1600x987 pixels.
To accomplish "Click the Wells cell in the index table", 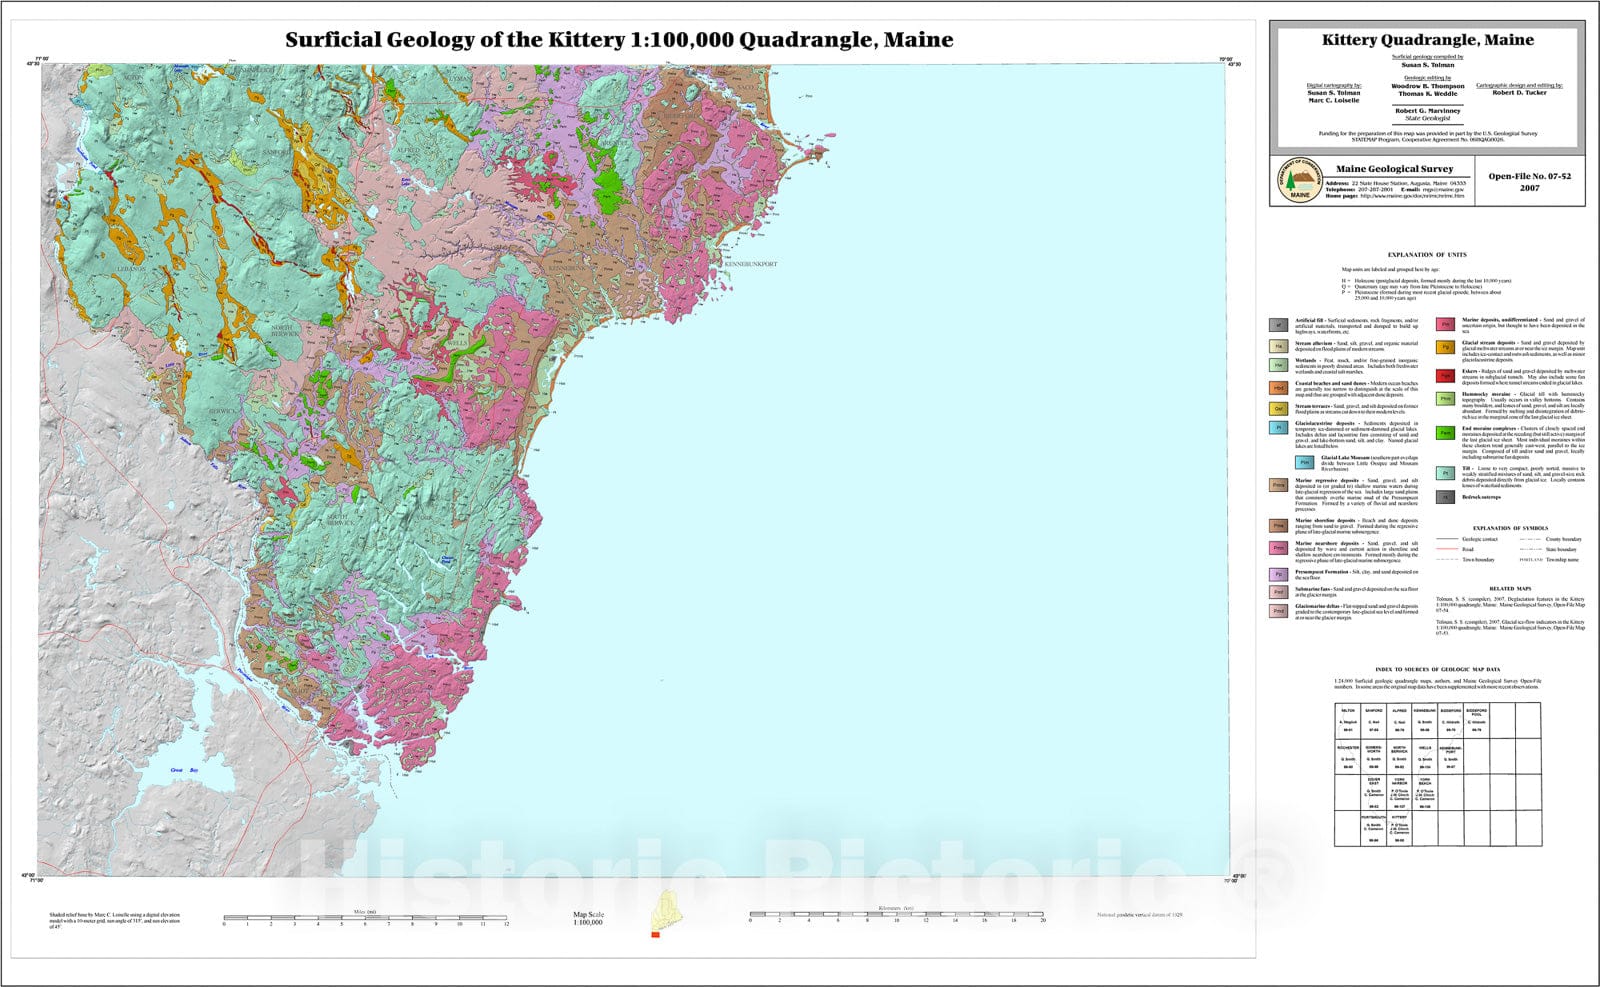I will (x=1425, y=756).
